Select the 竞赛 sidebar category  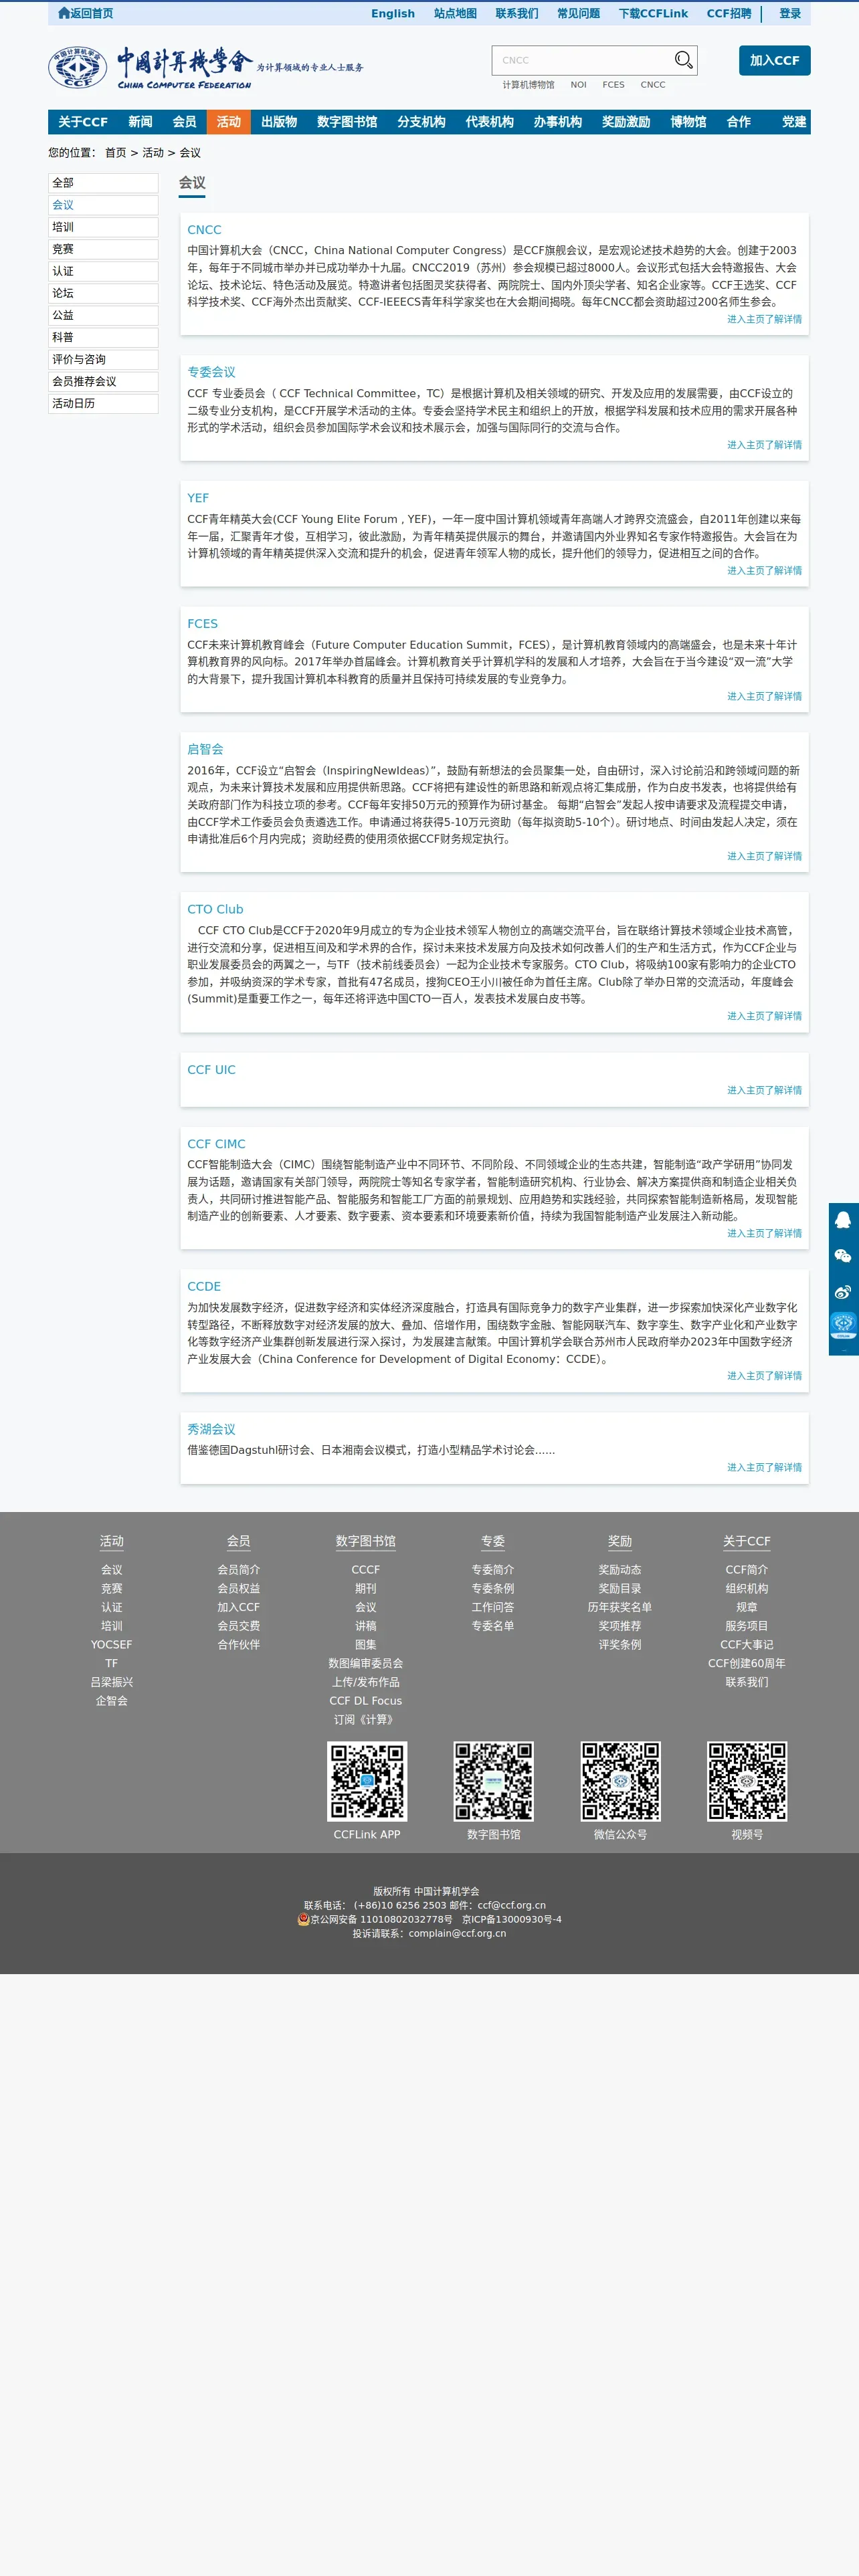(103, 249)
